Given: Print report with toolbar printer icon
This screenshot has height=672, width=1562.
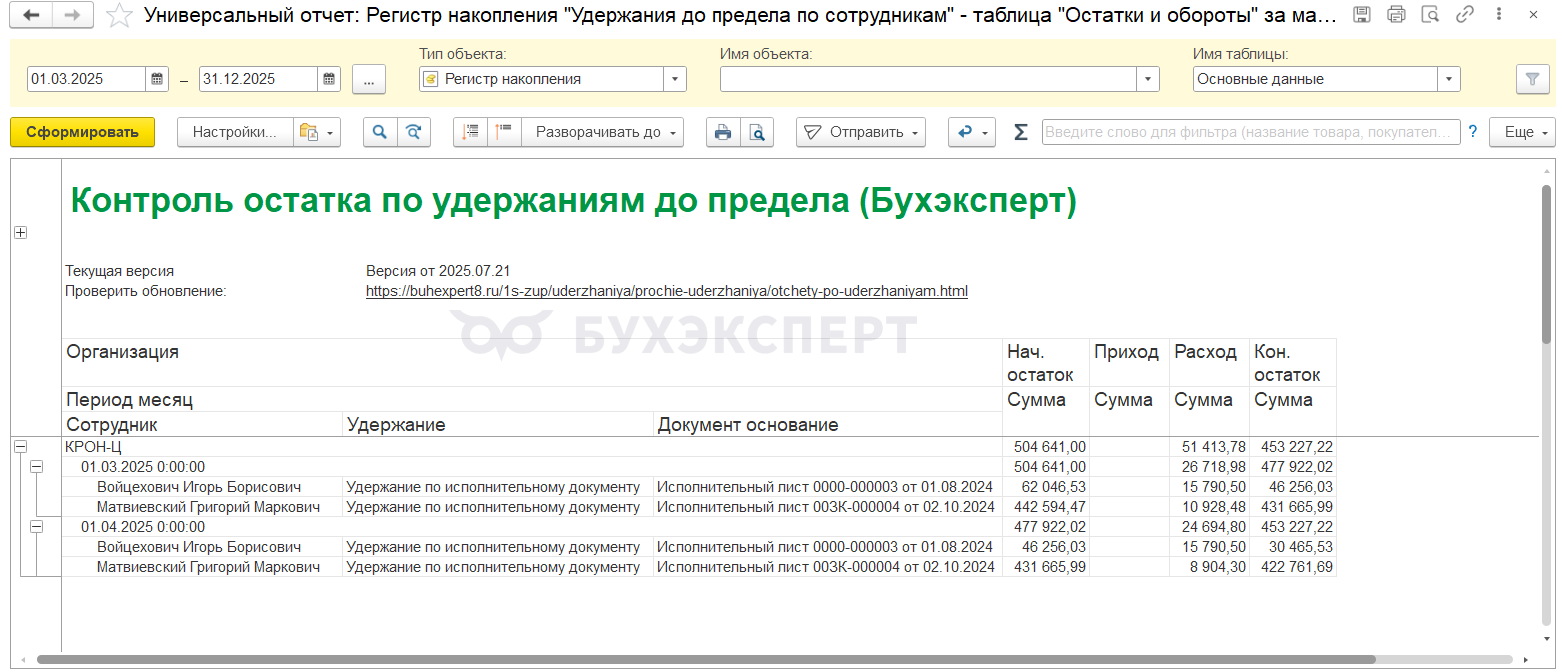Looking at the screenshot, I should click(723, 132).
